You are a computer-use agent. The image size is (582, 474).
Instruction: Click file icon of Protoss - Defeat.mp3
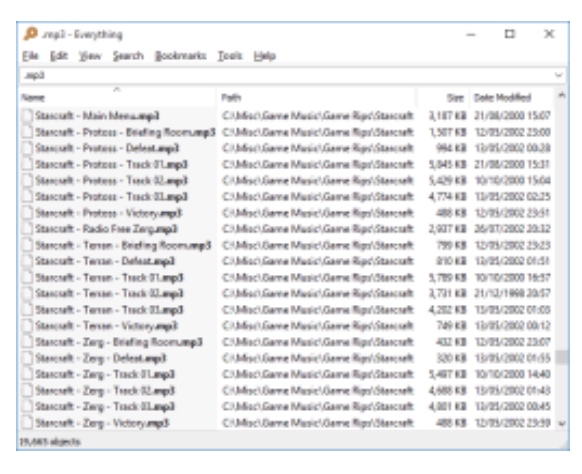(x=27, y=148)
